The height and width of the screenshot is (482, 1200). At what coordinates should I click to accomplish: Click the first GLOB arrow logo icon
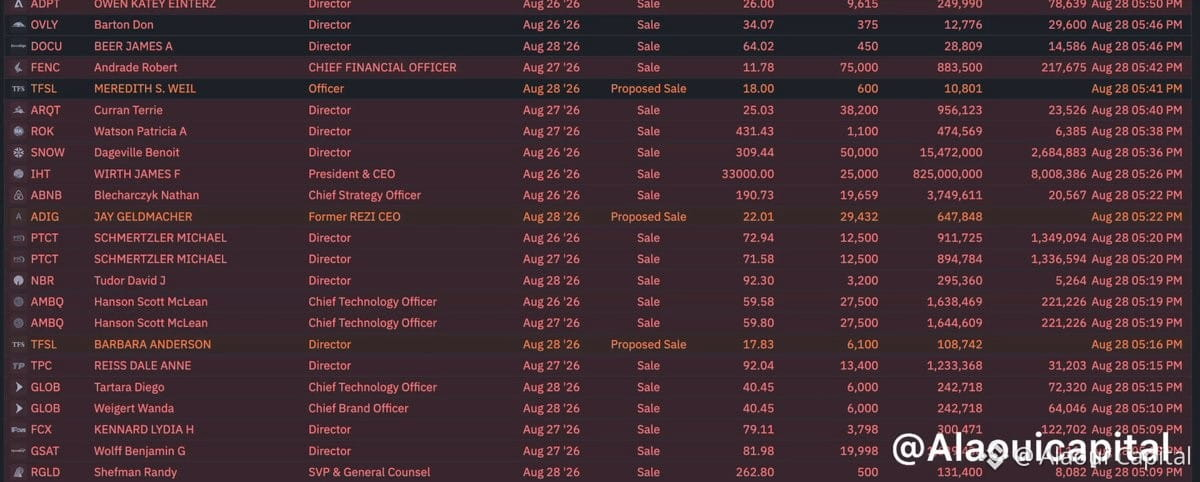click(18, 387)
